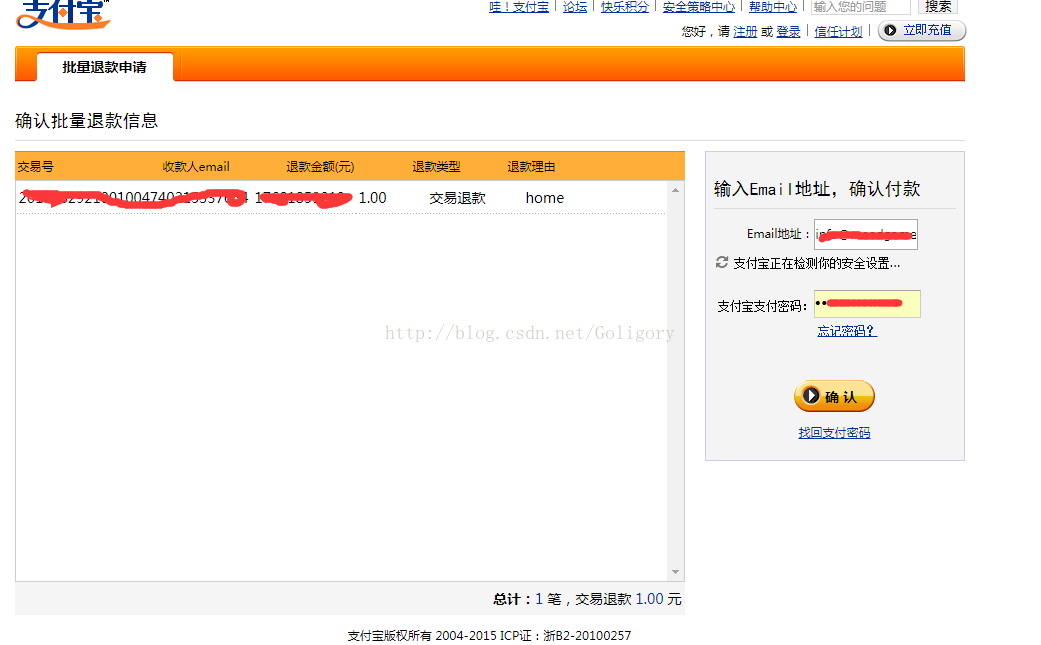Open the 安全策略中心 link

click(x=698, y=7)
